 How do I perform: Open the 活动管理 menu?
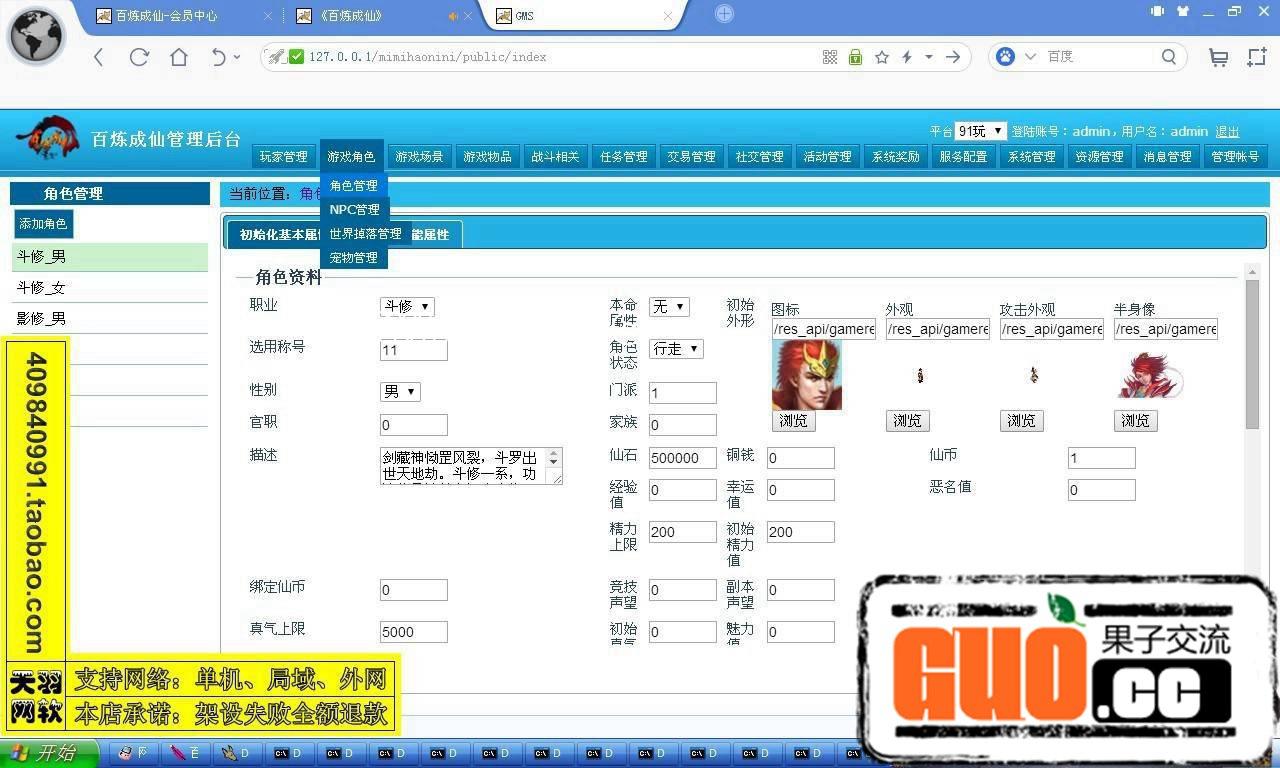(827, 157)
